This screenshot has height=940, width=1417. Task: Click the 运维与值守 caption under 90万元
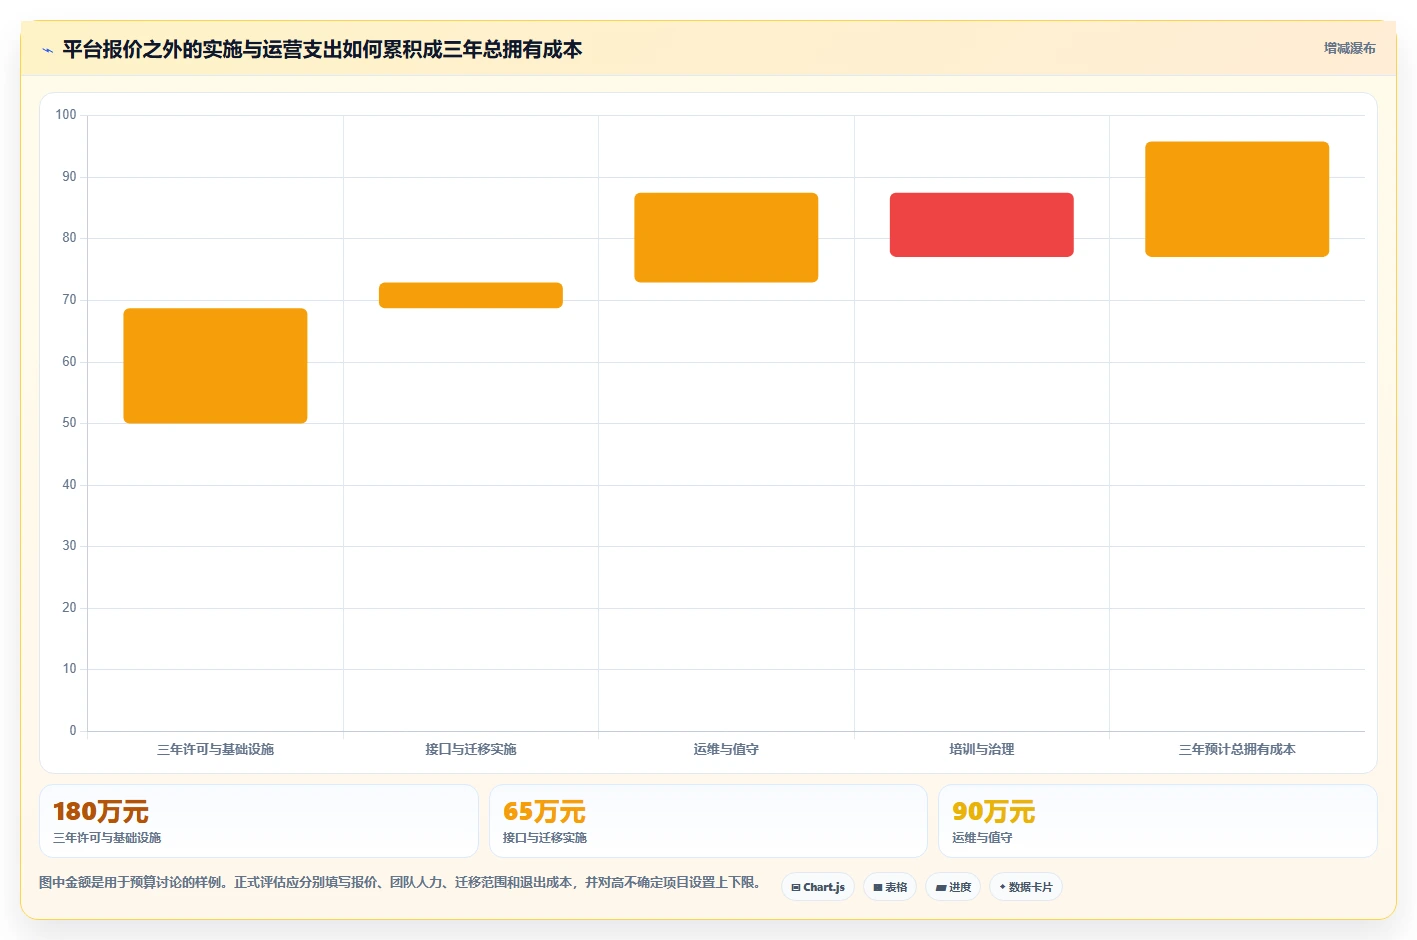[982, 838]
